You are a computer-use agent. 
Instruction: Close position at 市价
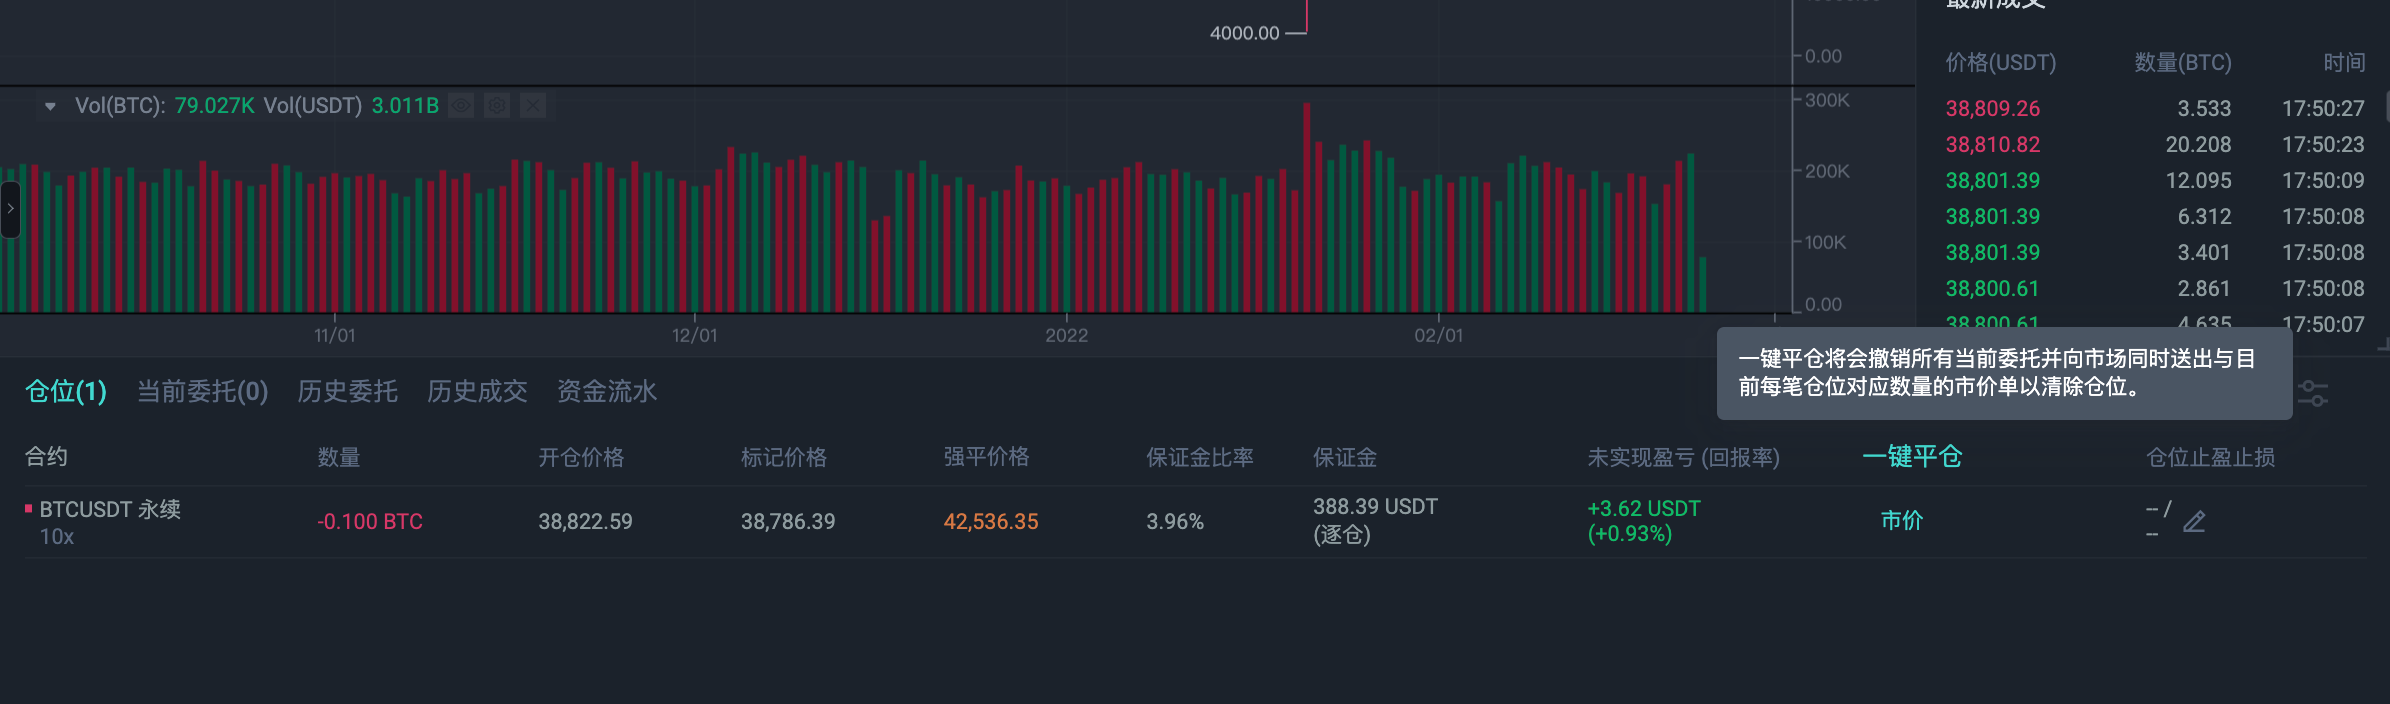(x=1901, y=520)
